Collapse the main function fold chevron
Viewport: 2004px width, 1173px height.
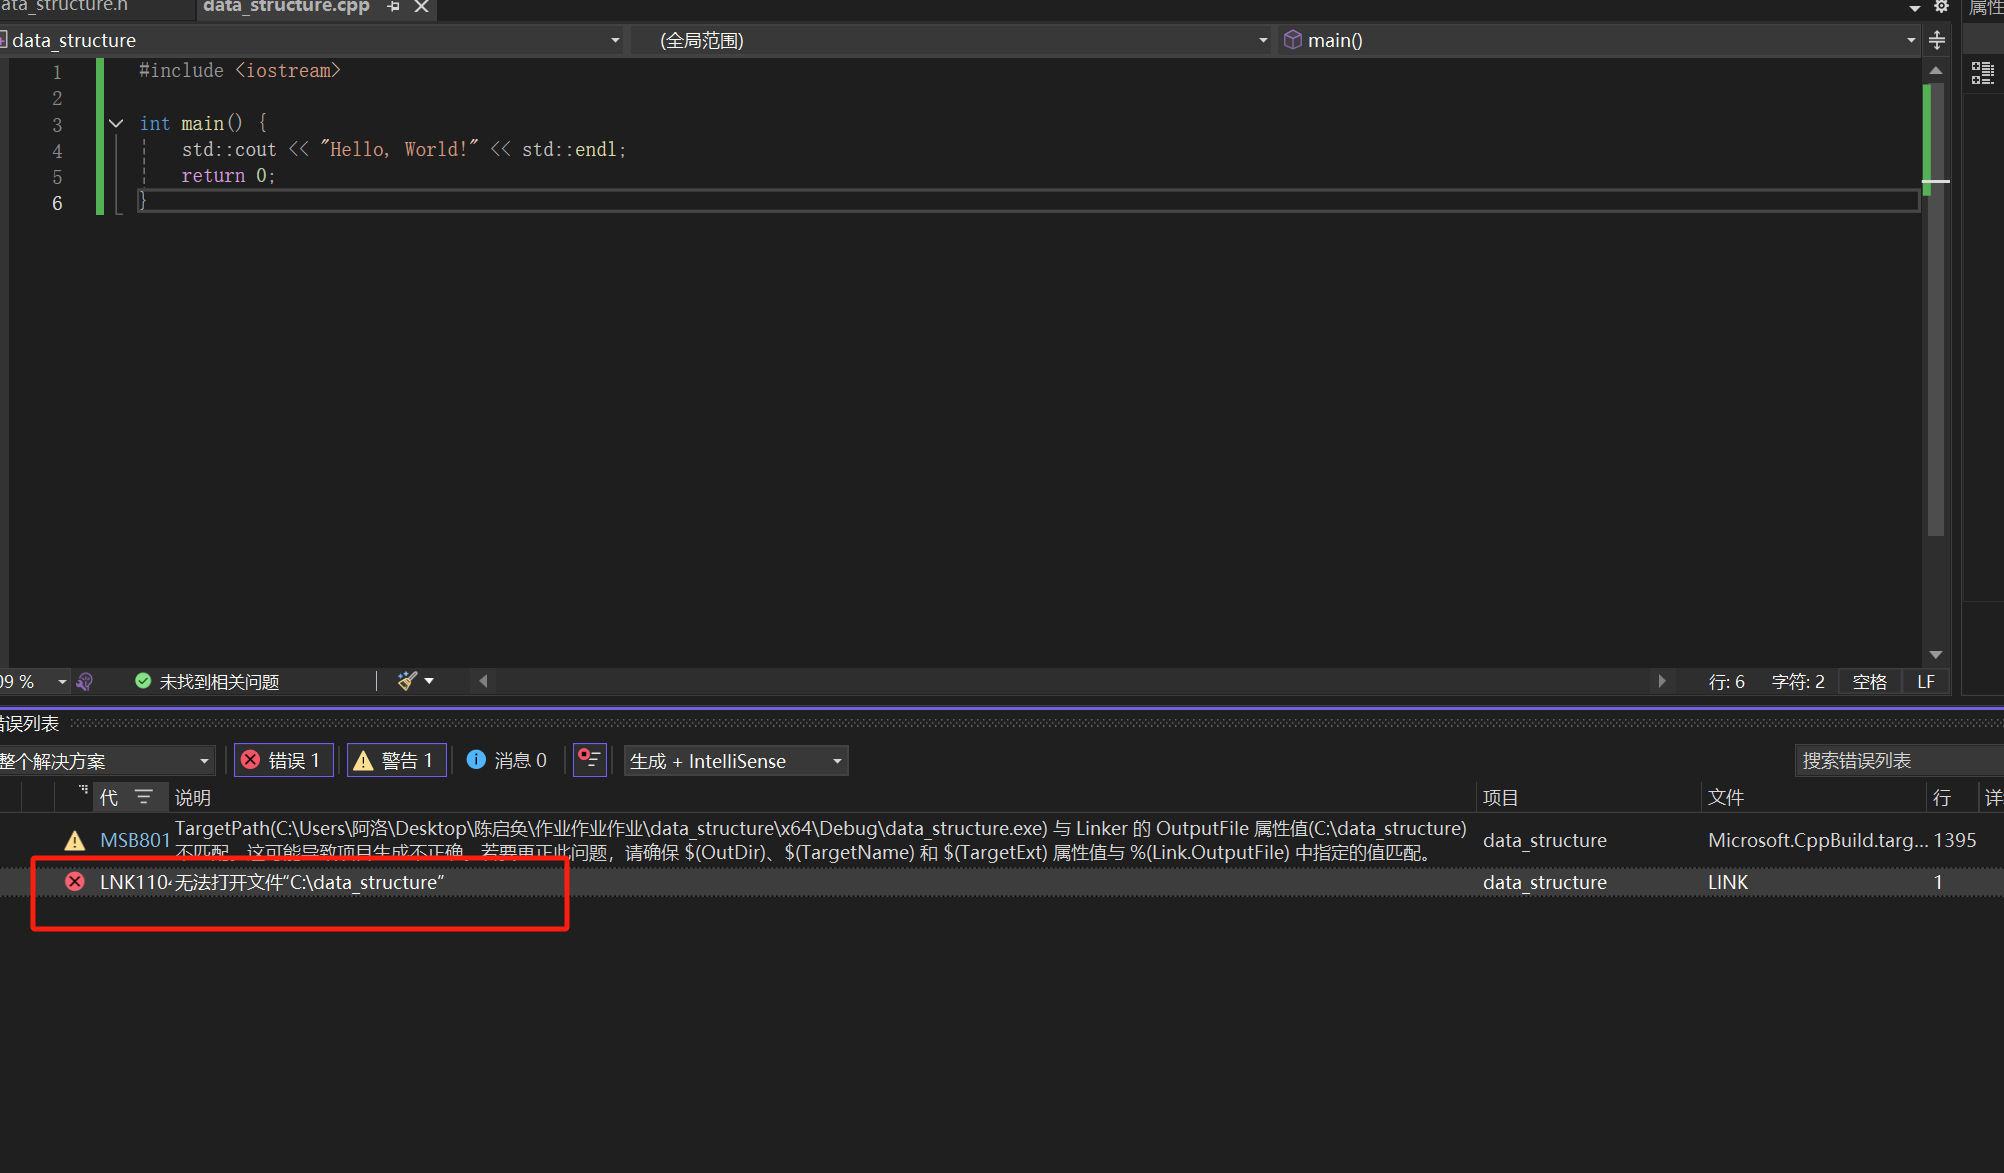[116, 123]
